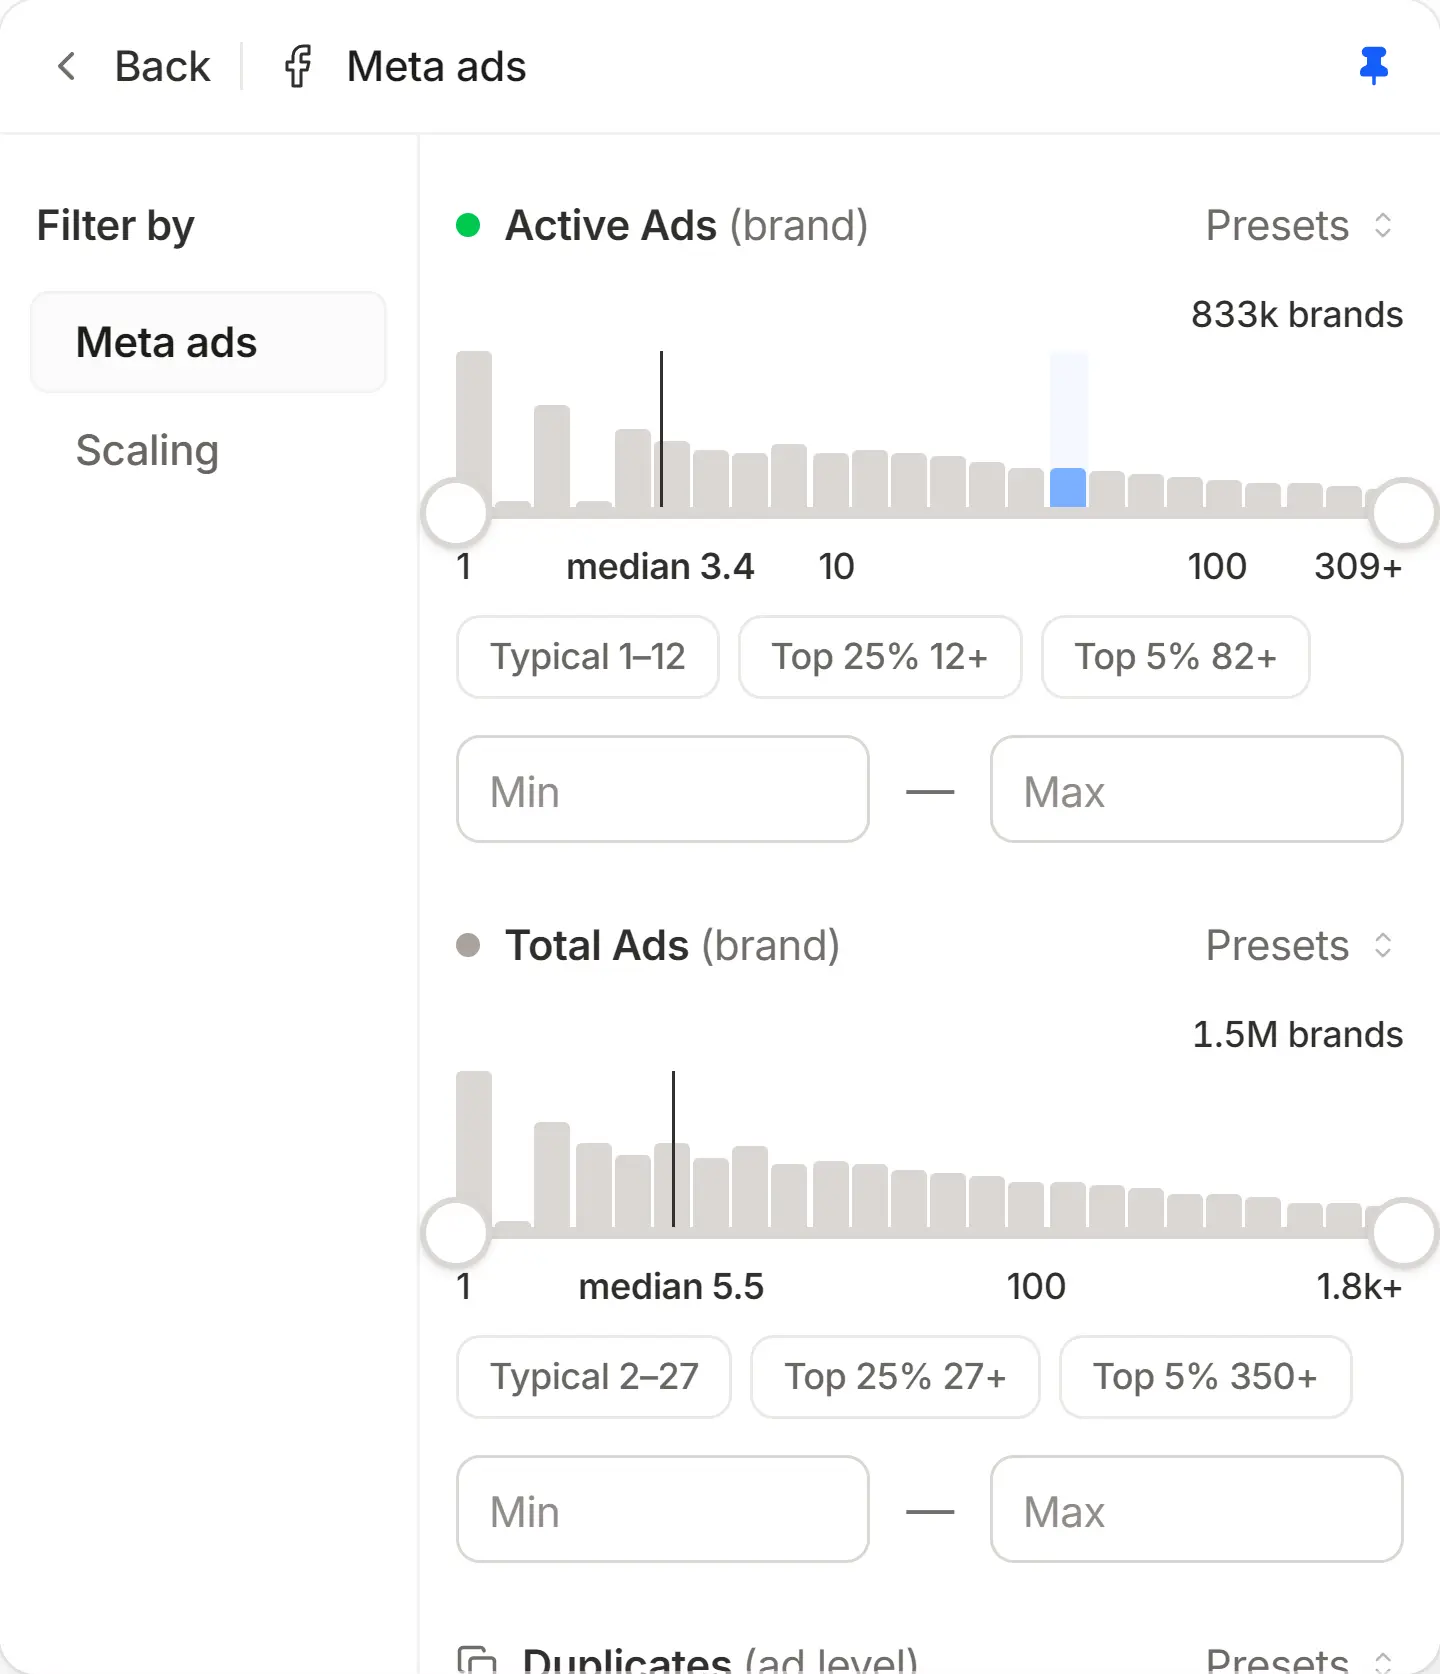Choose the Top 5% 350+ preset
Screen dimensions: 1440x1674
1205,1377
